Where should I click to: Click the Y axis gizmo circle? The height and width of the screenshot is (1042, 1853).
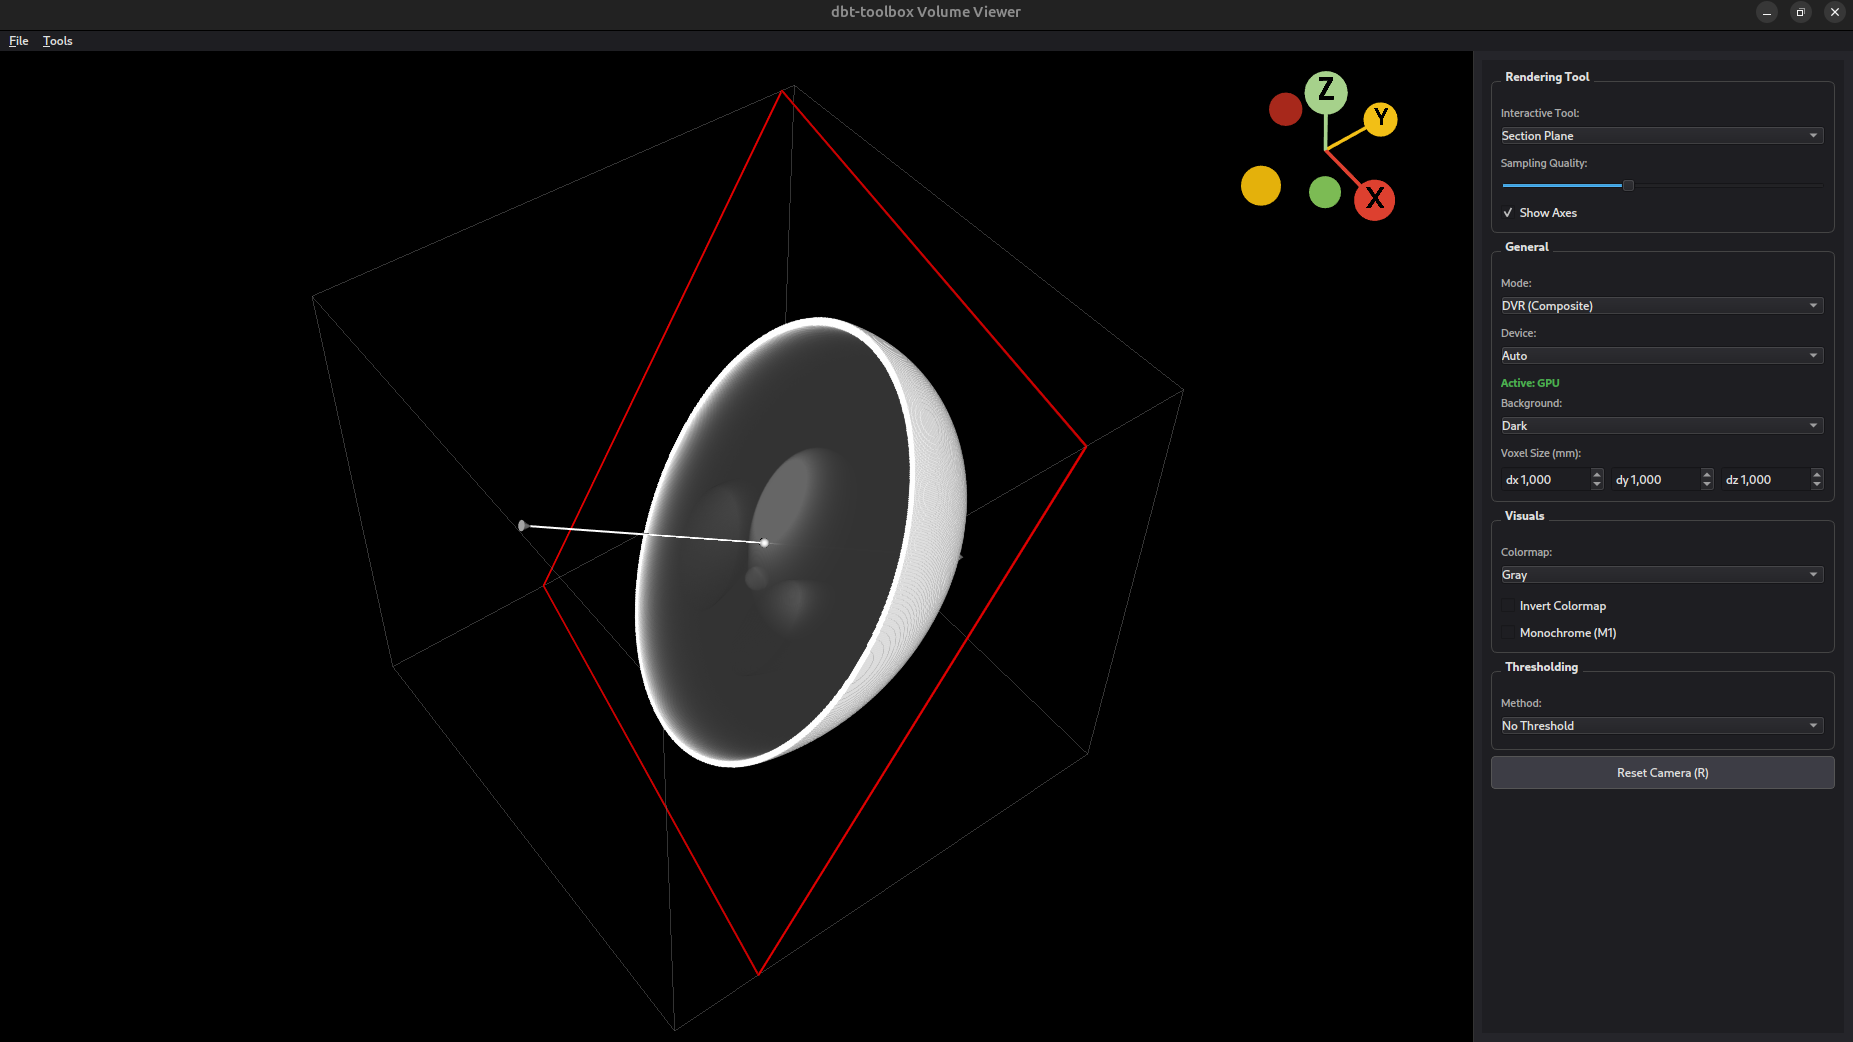[x=1380, y=119]
